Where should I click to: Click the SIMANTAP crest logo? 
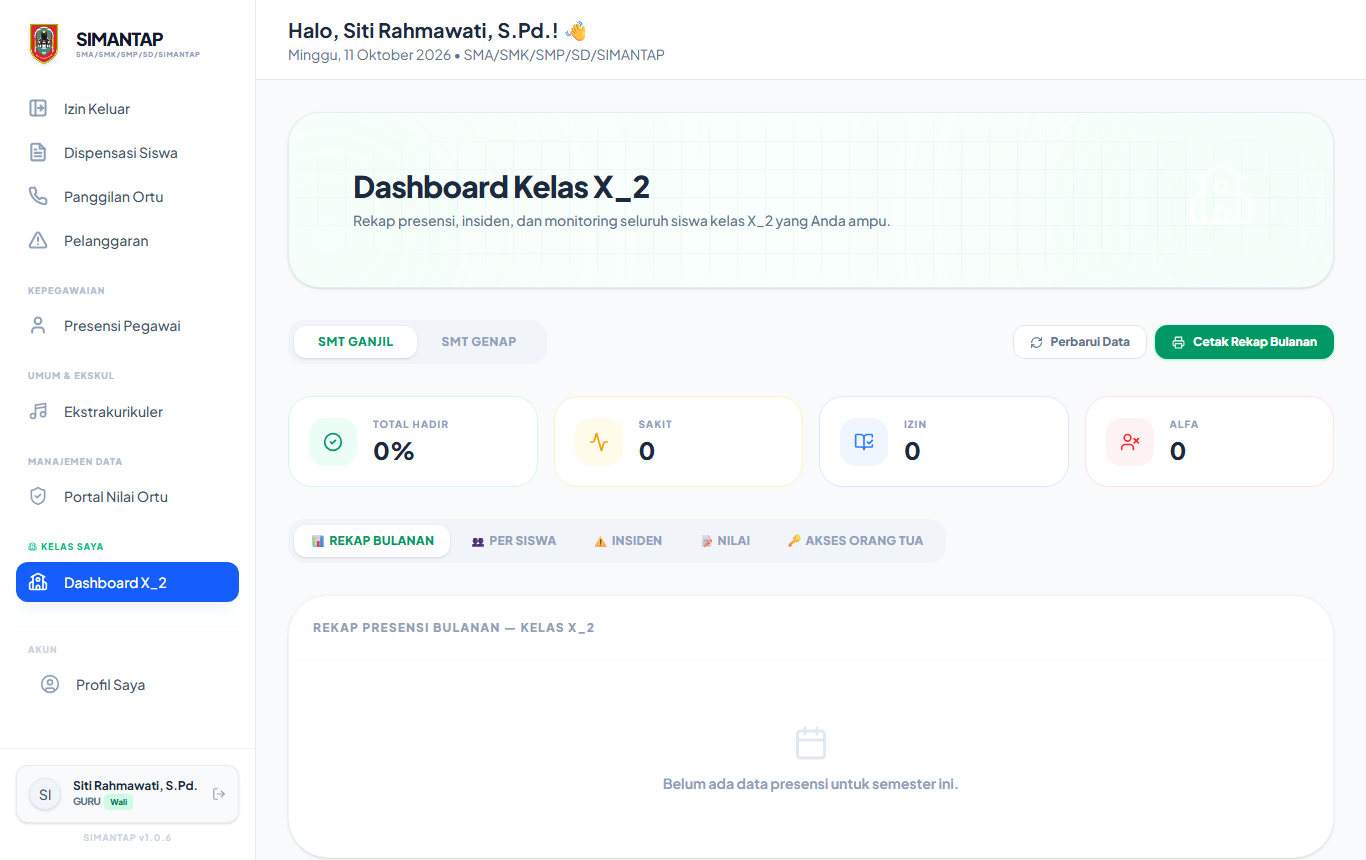click(44, 44)
